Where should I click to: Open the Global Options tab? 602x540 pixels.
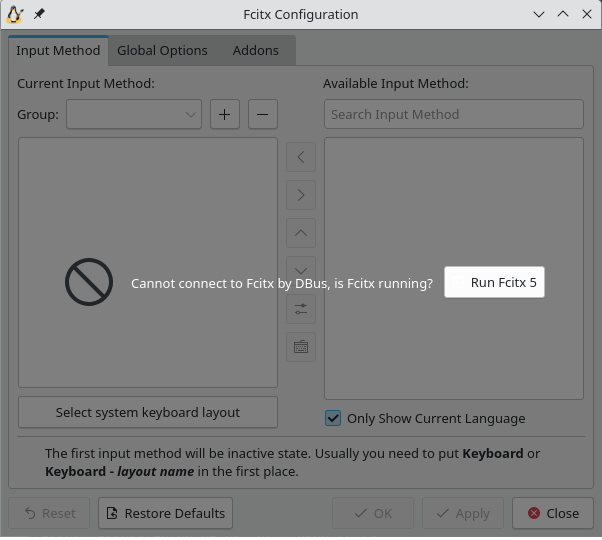(x=162, y=51)
